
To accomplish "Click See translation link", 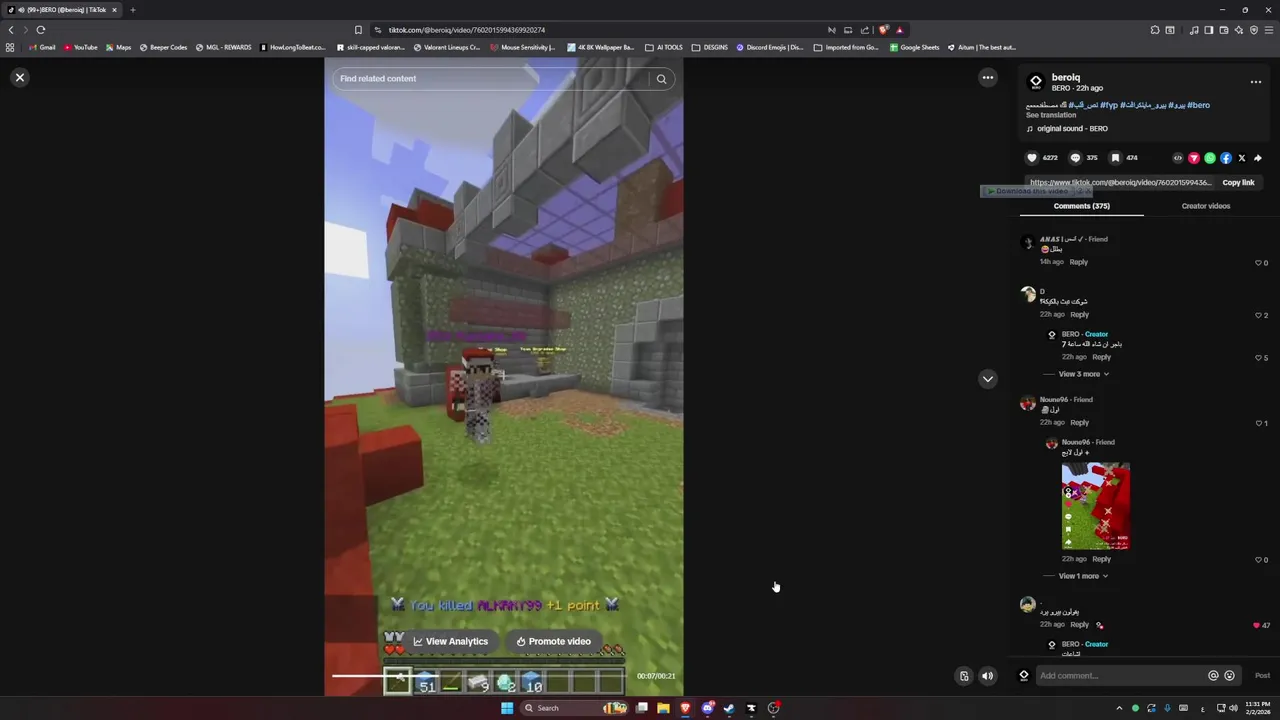I will click(1050, 115).
